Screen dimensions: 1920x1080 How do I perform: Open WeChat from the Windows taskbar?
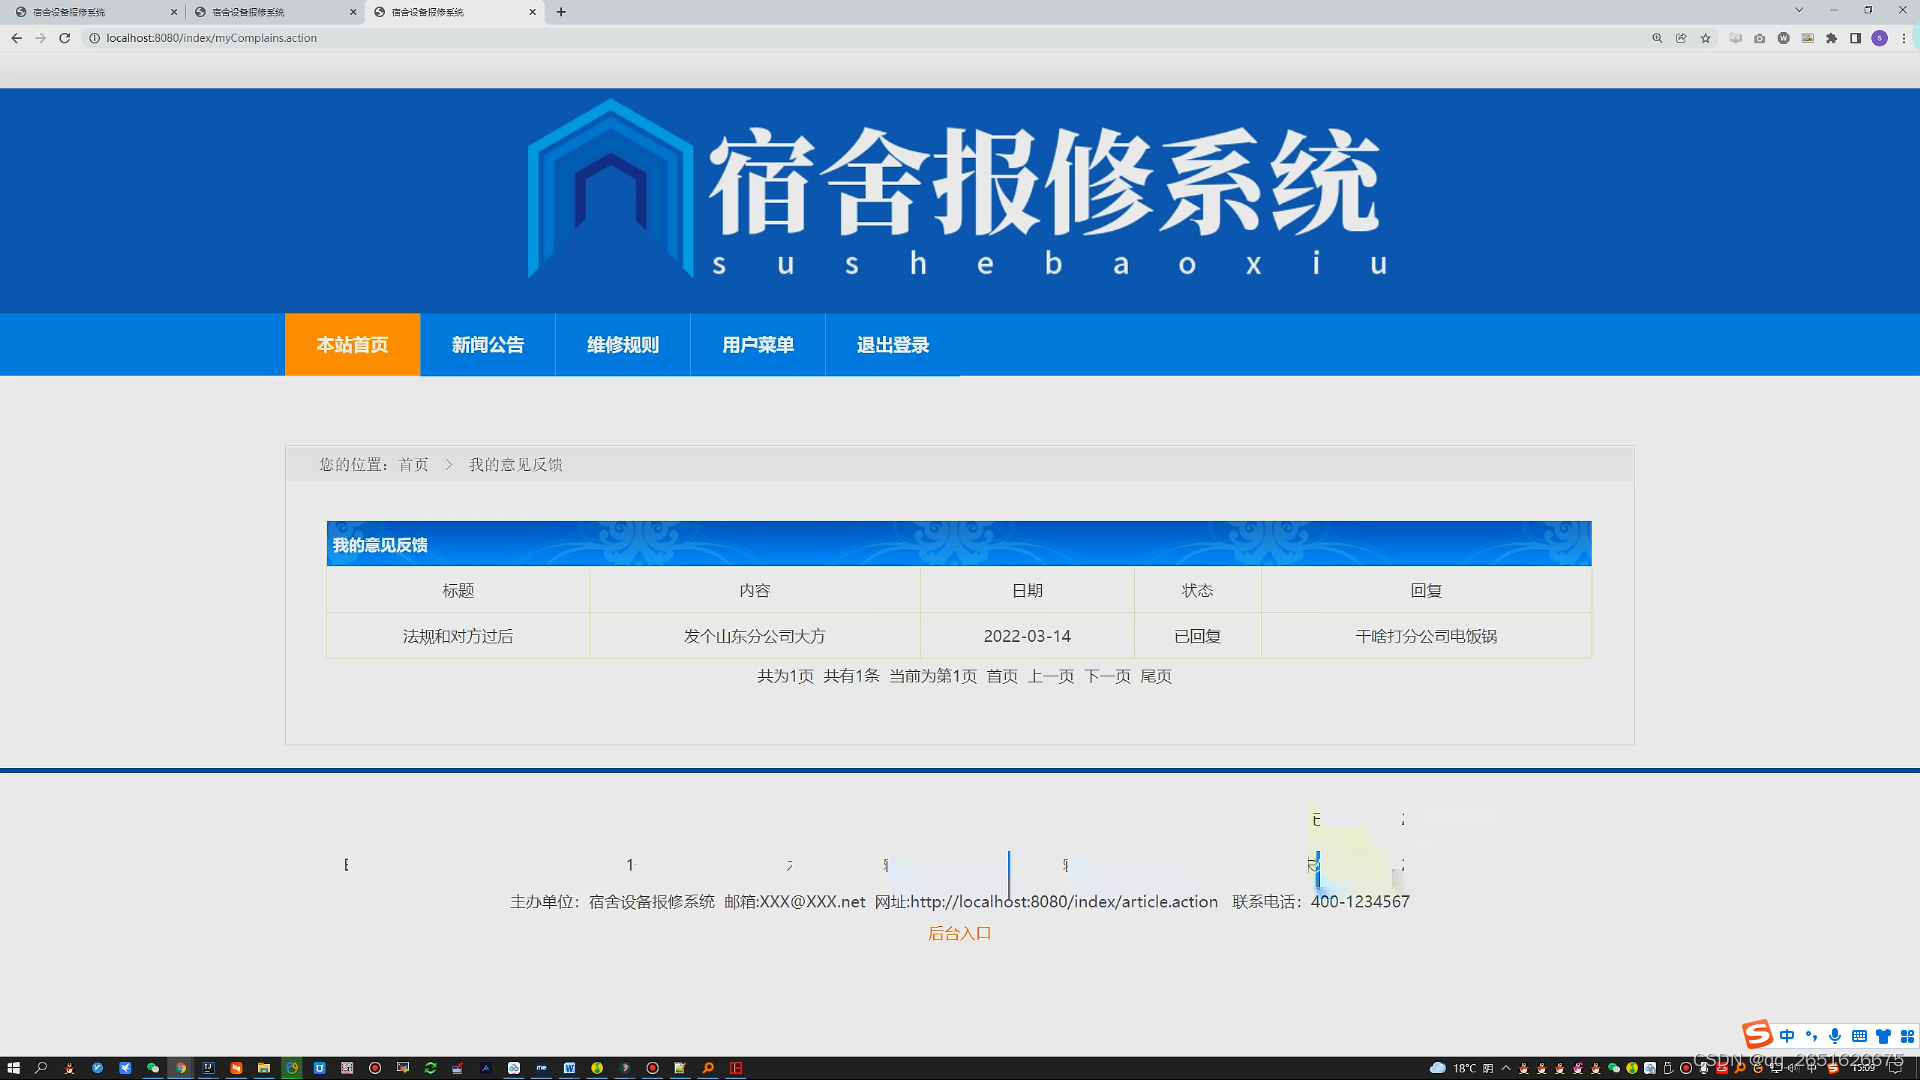[x=153, y=1068]
